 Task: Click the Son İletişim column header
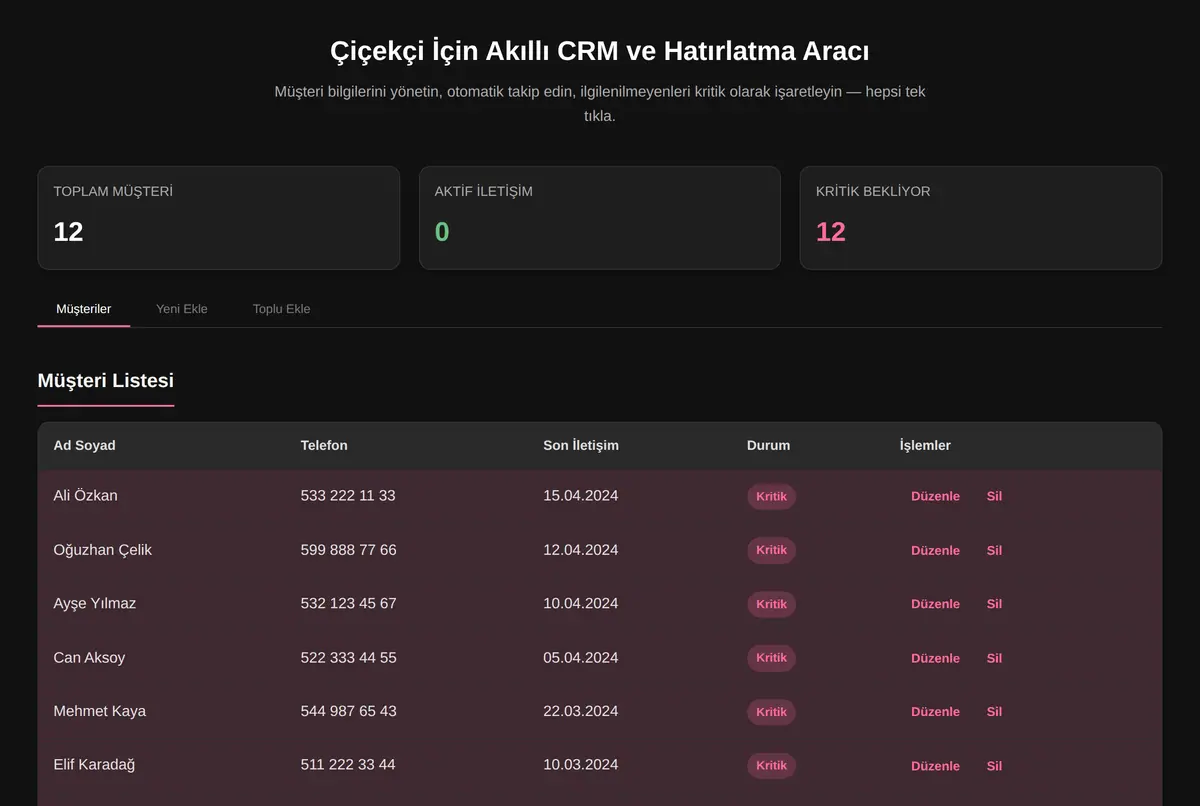tap(581, 445)
